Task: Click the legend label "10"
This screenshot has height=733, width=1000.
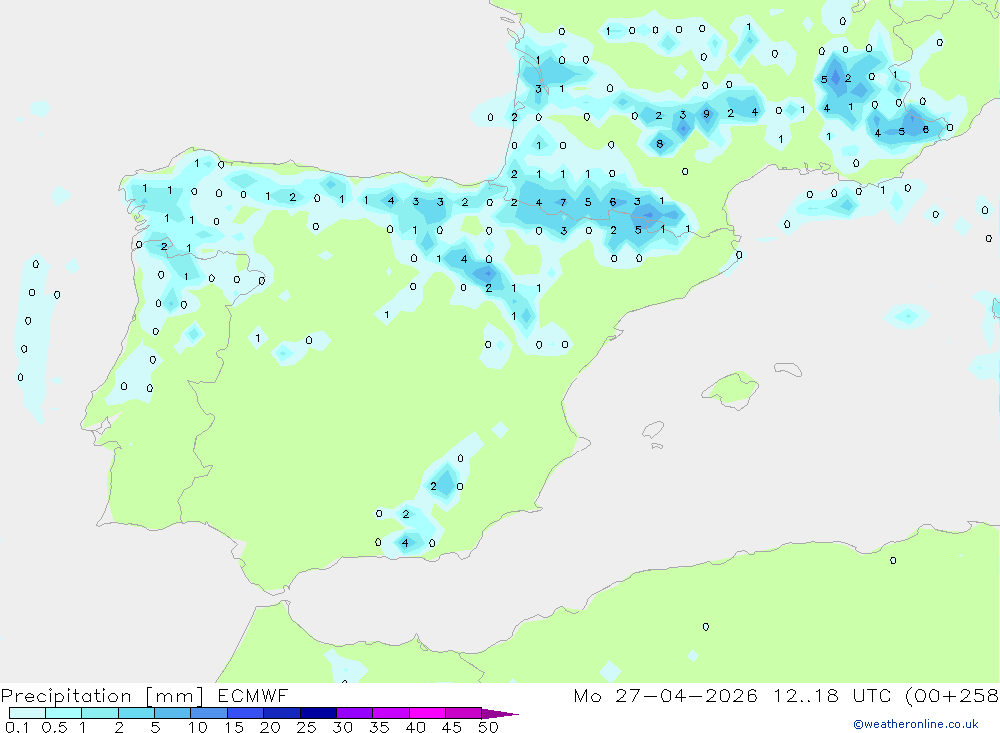Action: 198,727
